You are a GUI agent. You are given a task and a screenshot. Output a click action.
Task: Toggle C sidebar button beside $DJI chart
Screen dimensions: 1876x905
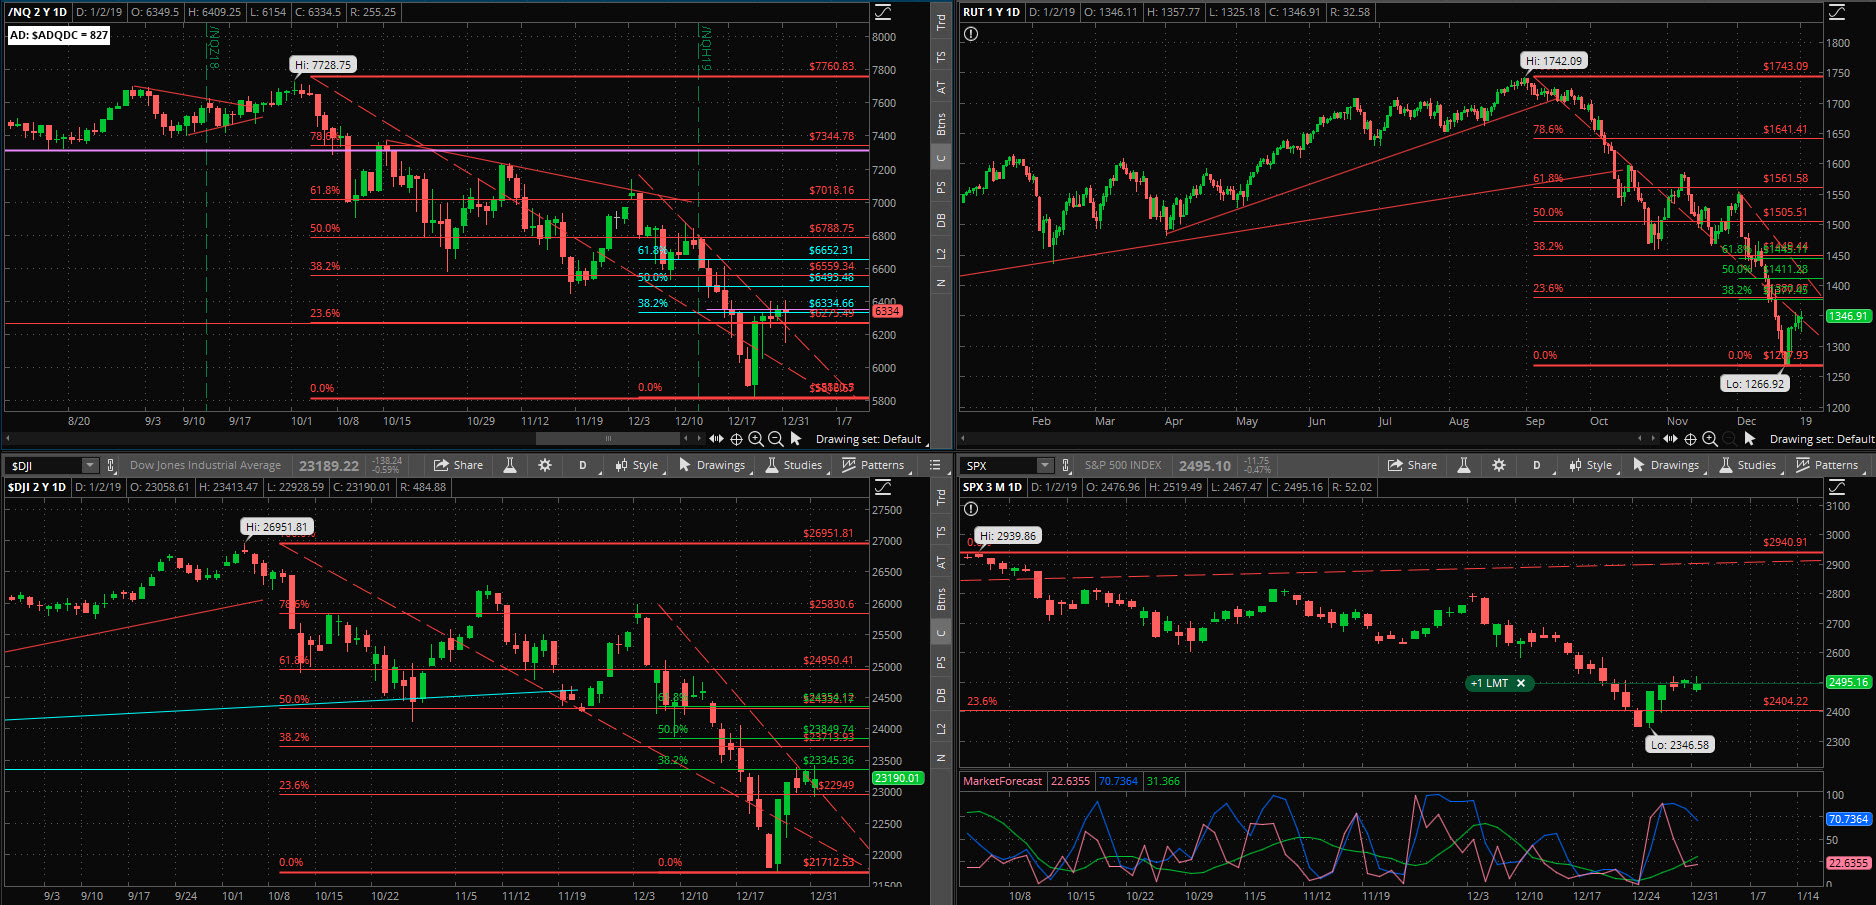tap(941, 633)
